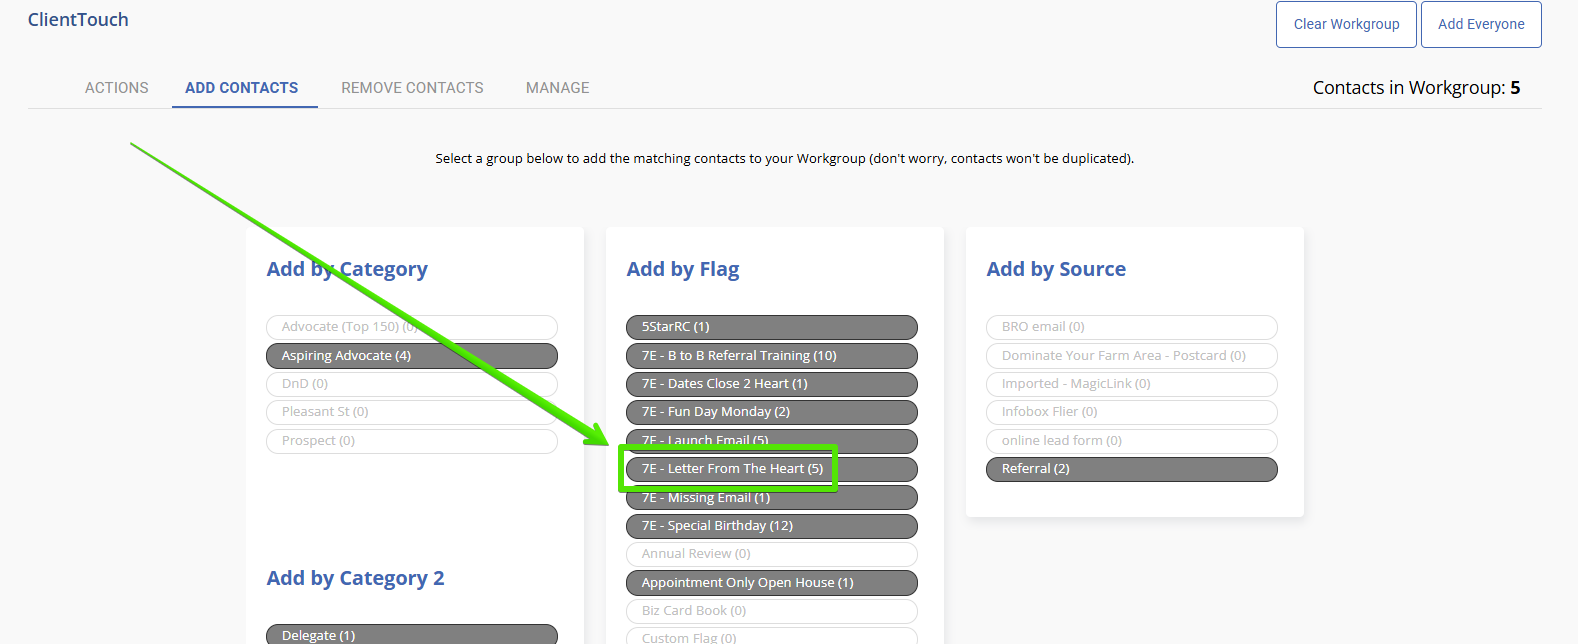Viewport: 1578px width, 644px height.
Task: Add the Aspiring Advocate category group
Action: point(411,356)
